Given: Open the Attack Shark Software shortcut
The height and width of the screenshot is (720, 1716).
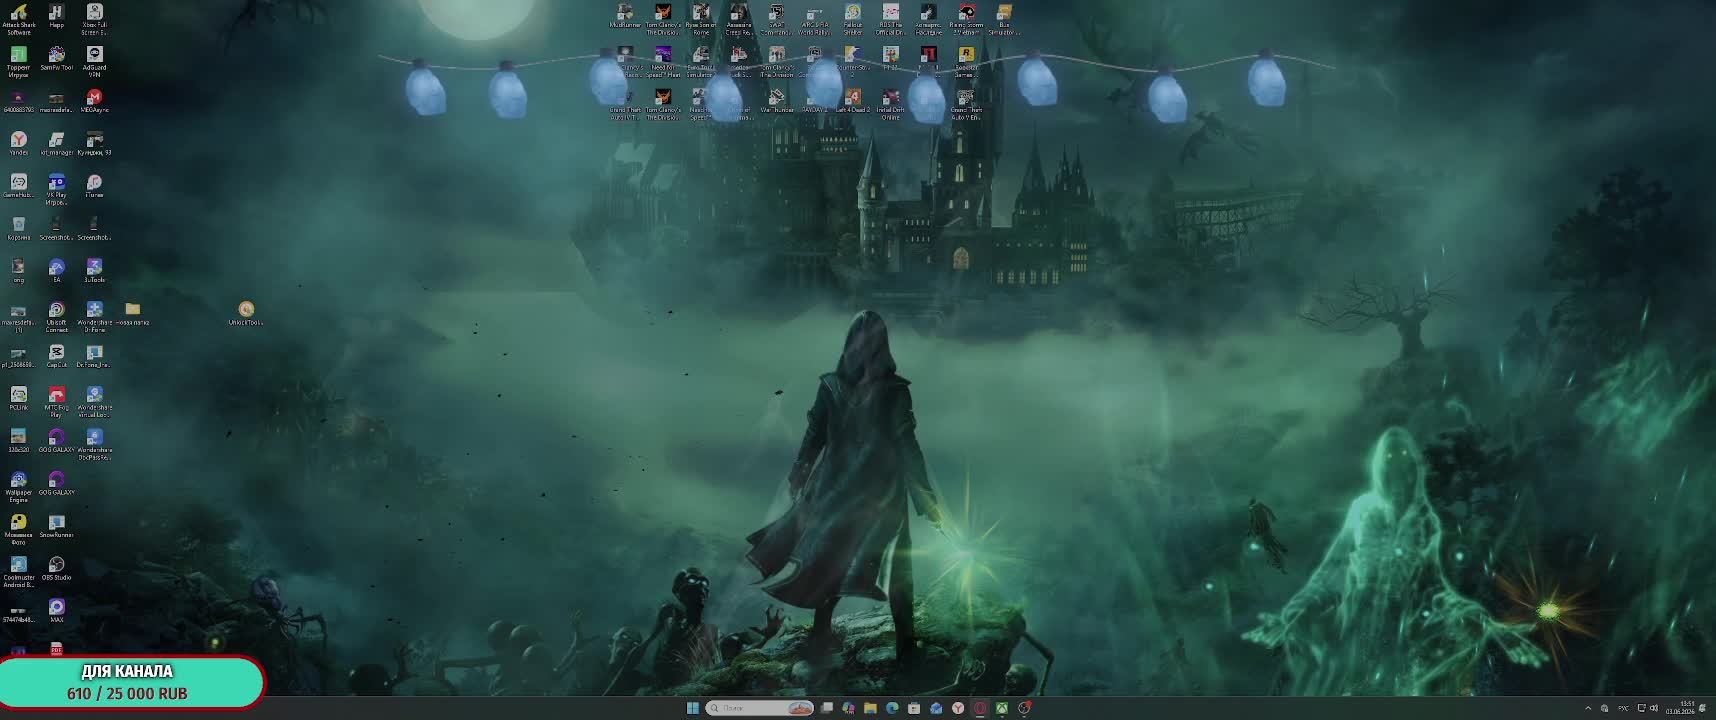Looking at the screenshot, I should [18, 19].
